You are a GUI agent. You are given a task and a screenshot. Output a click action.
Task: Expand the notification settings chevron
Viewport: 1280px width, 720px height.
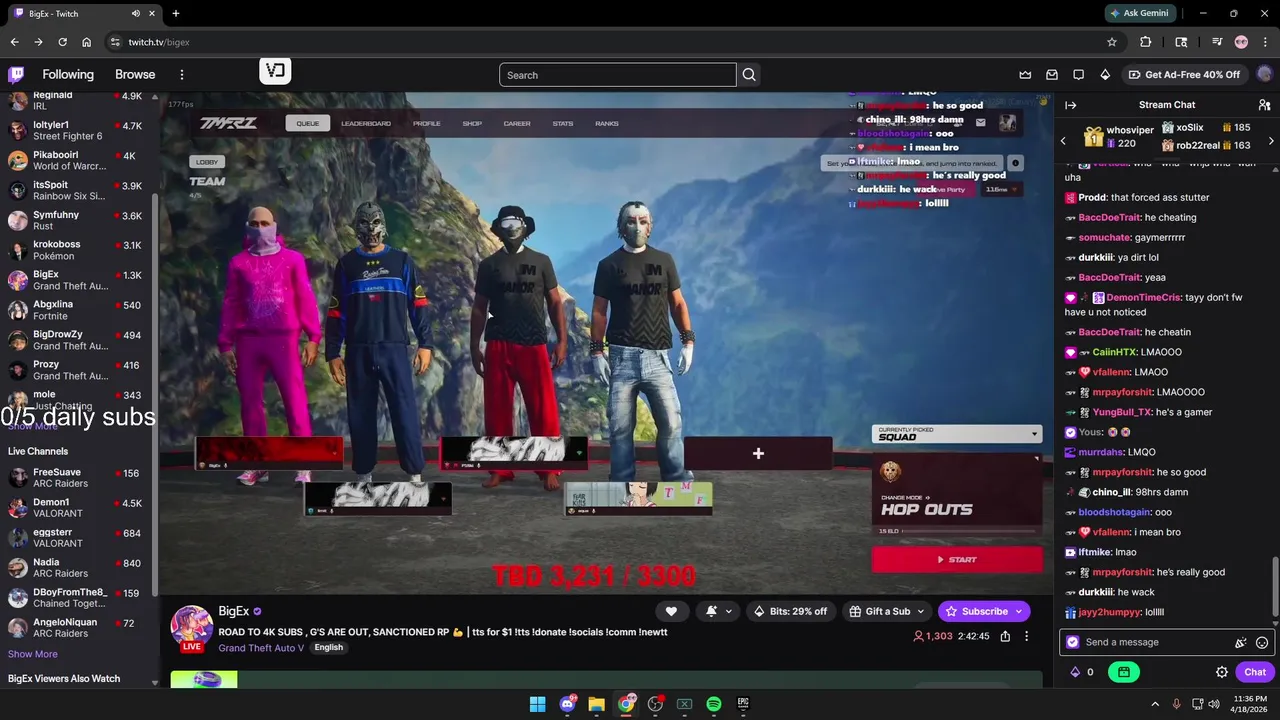point(728,611)
